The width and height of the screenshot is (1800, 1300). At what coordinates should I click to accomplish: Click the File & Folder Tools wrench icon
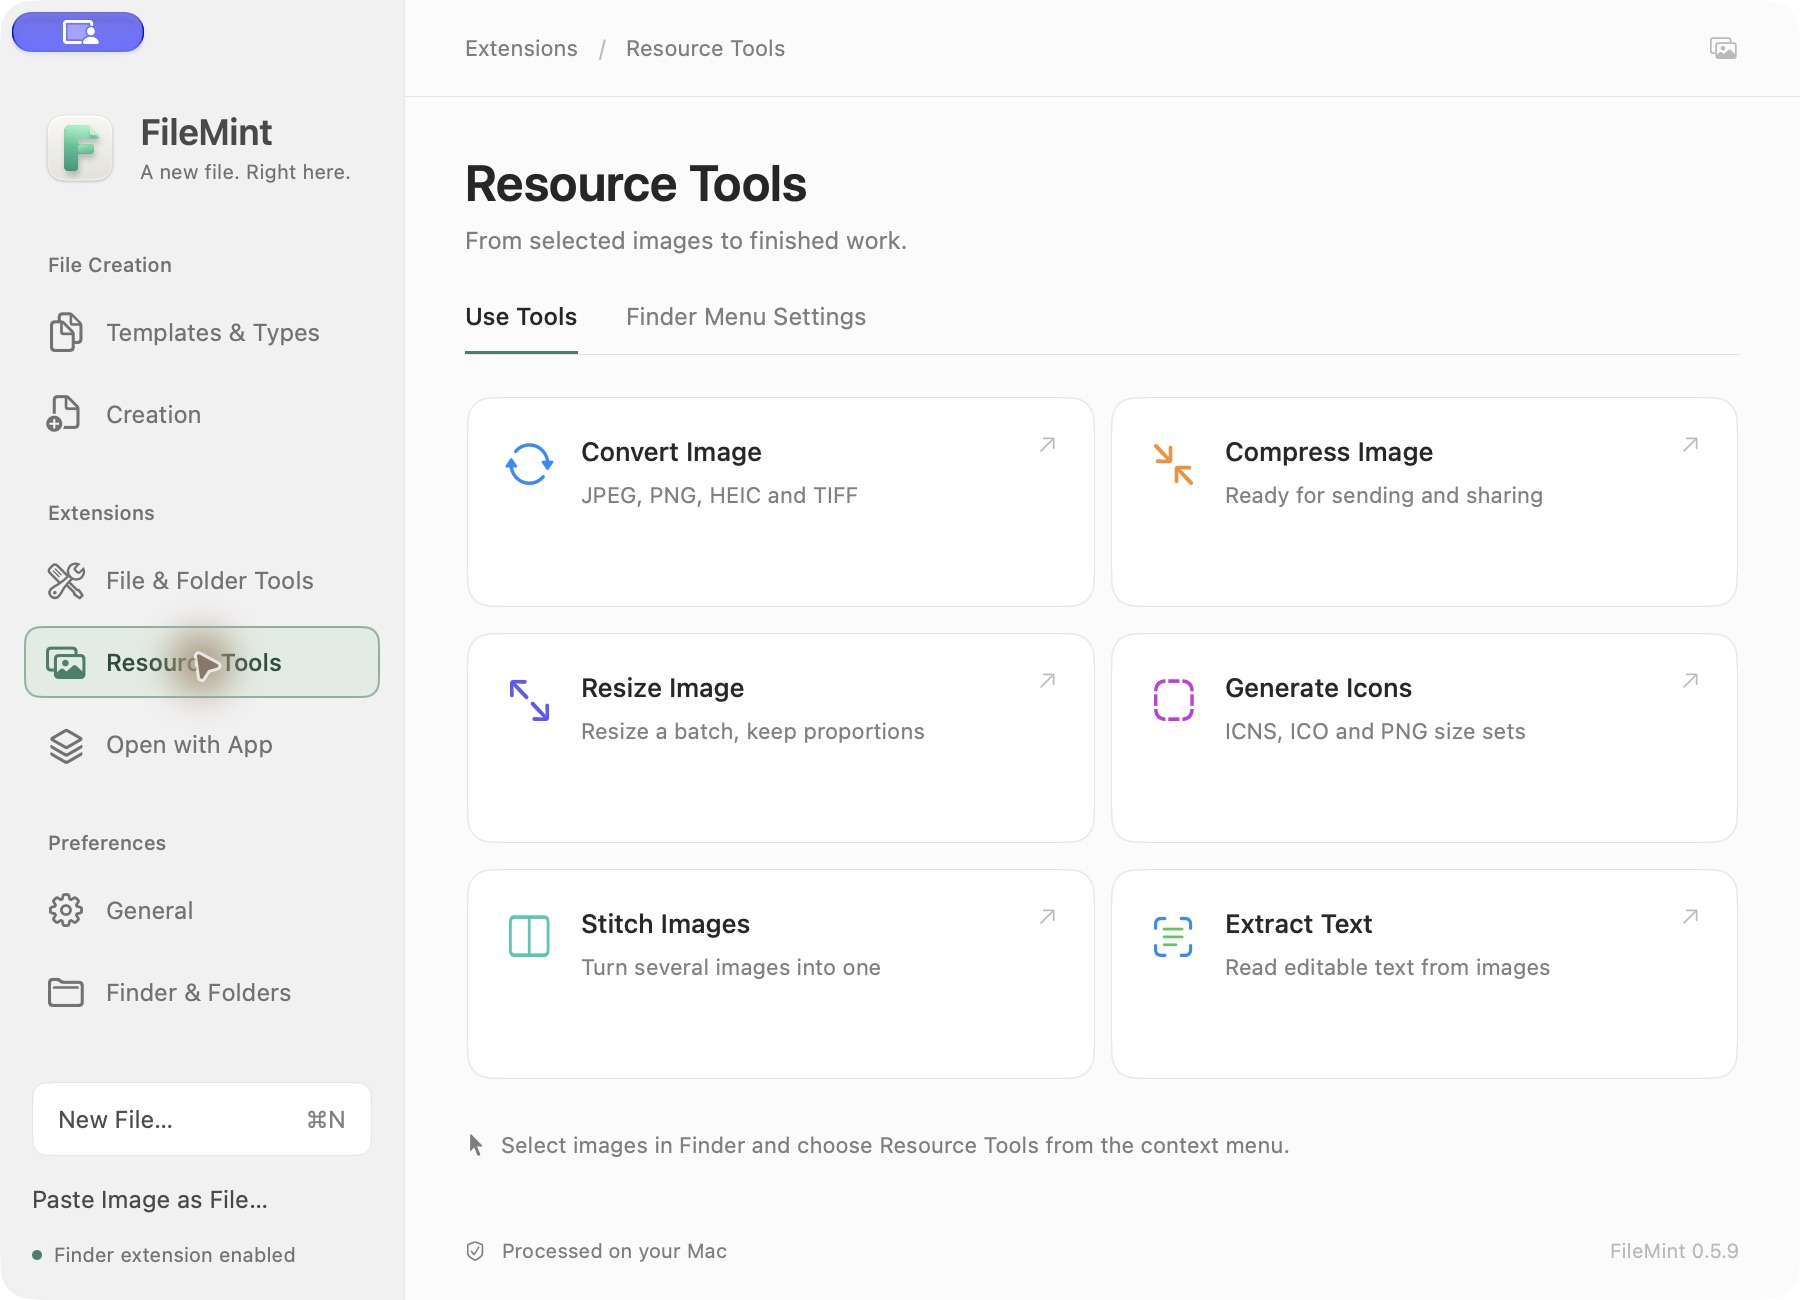click(66, 580)
